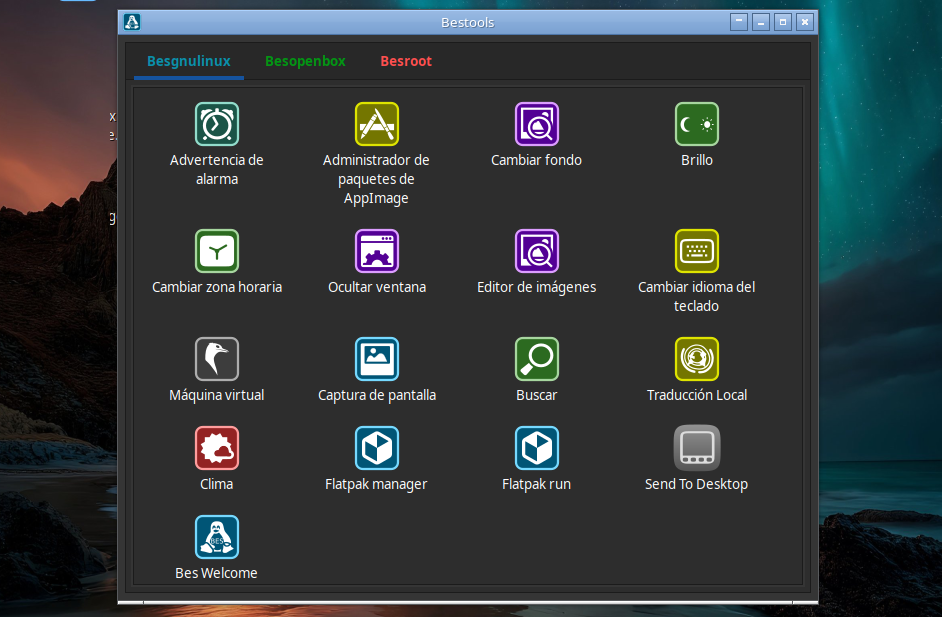Screen dimensions: 942x617
Task: Click the Bestools title bar app icon
Action: tap(132, 22)
